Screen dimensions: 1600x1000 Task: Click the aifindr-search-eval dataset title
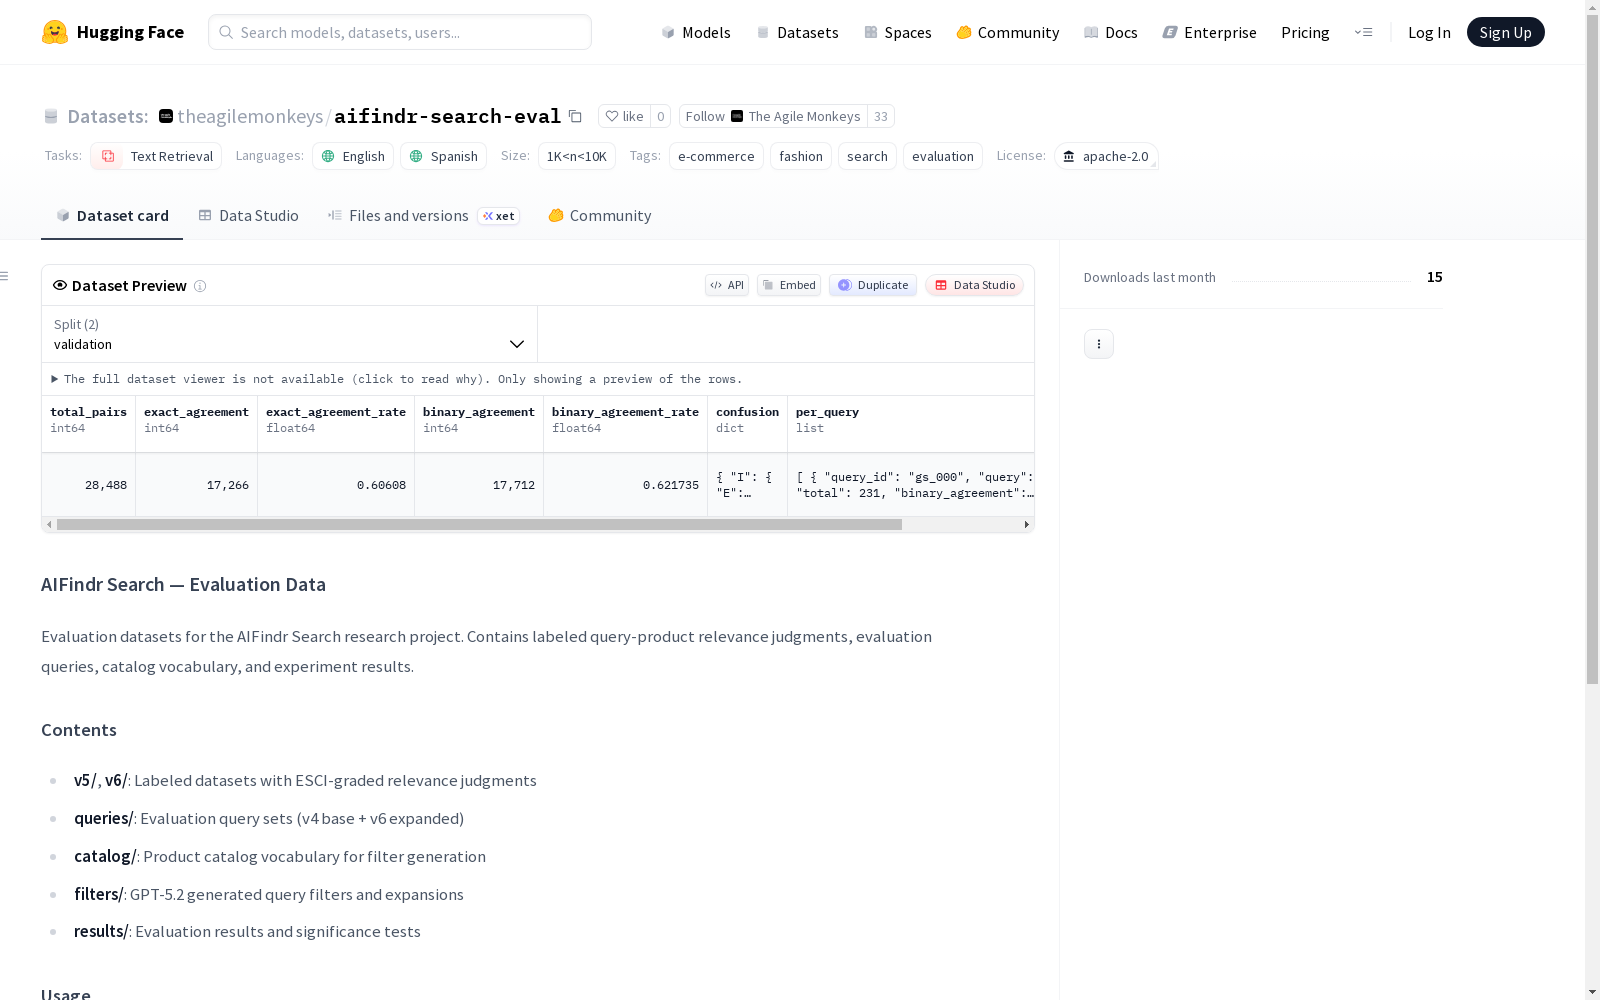(447, 116)
